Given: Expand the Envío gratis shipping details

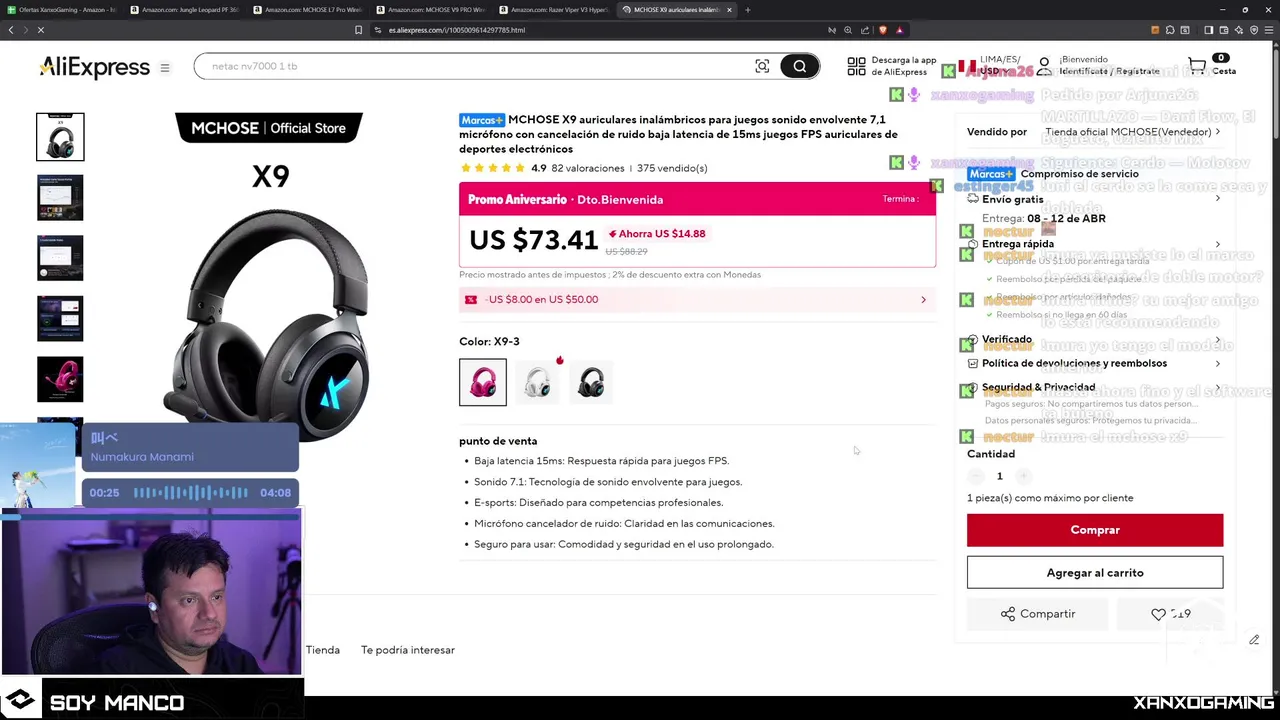Looking at the screenshot, I should 1095,199.
